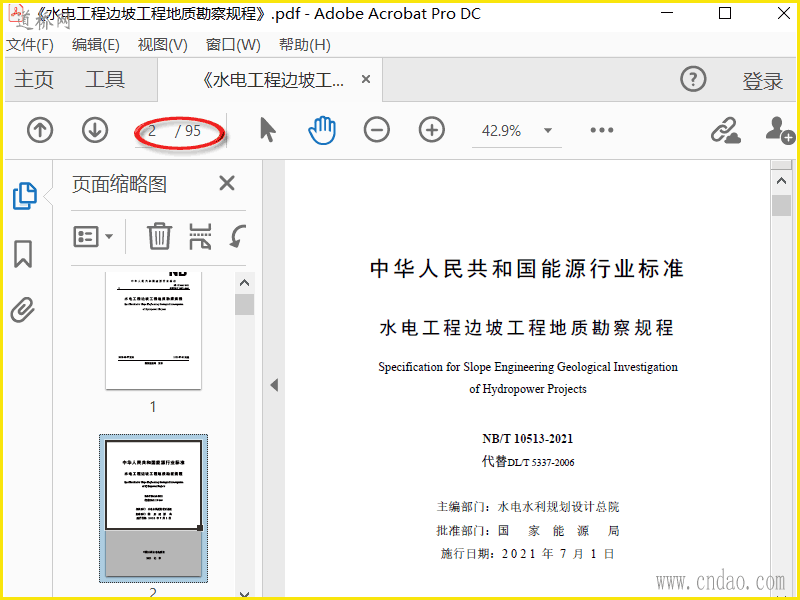The height and width of the screenshot is (600, 800).
Task: Click the title 水电工程边坡工程地质勘察规程
Action: (527, 328)
